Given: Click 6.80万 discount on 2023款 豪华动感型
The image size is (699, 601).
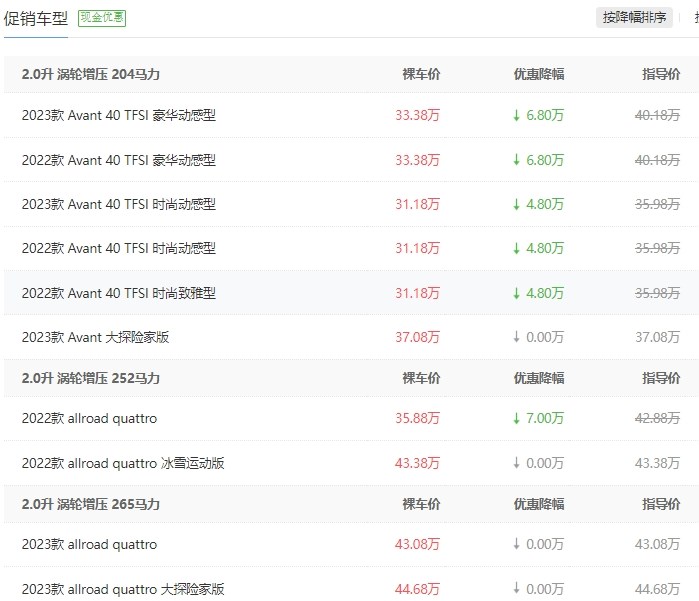Looking at the screenshot, I should (x=539, y=115).
